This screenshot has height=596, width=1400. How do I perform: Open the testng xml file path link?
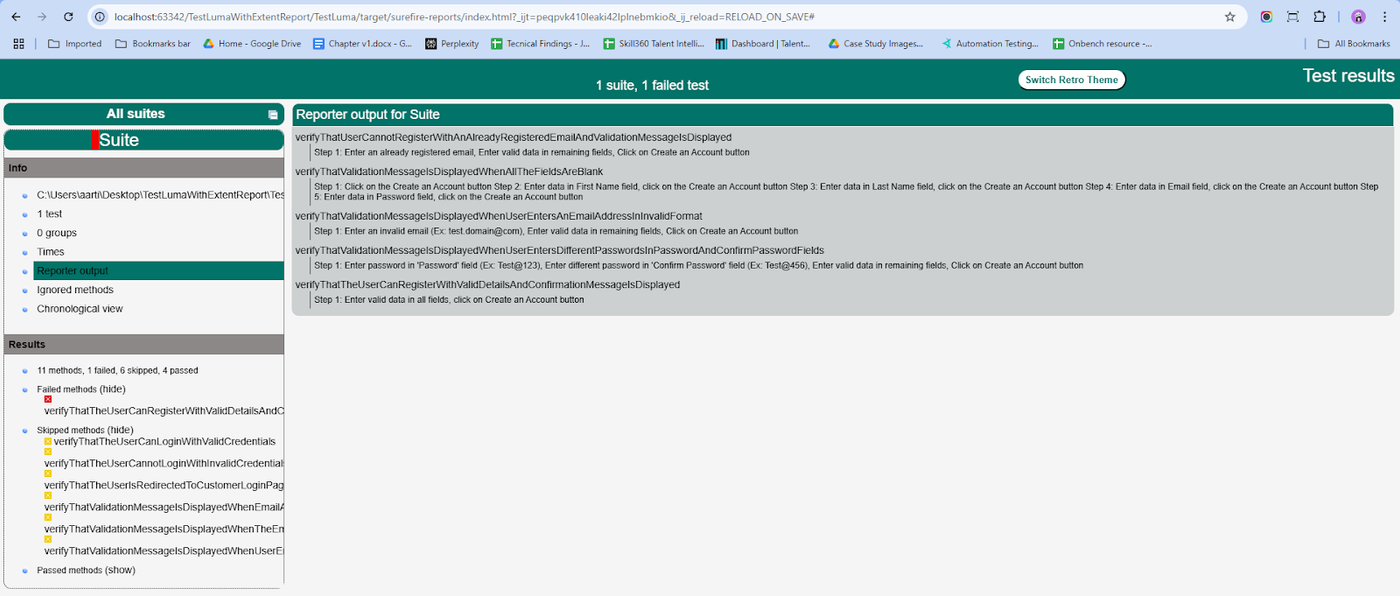(160, 195)
